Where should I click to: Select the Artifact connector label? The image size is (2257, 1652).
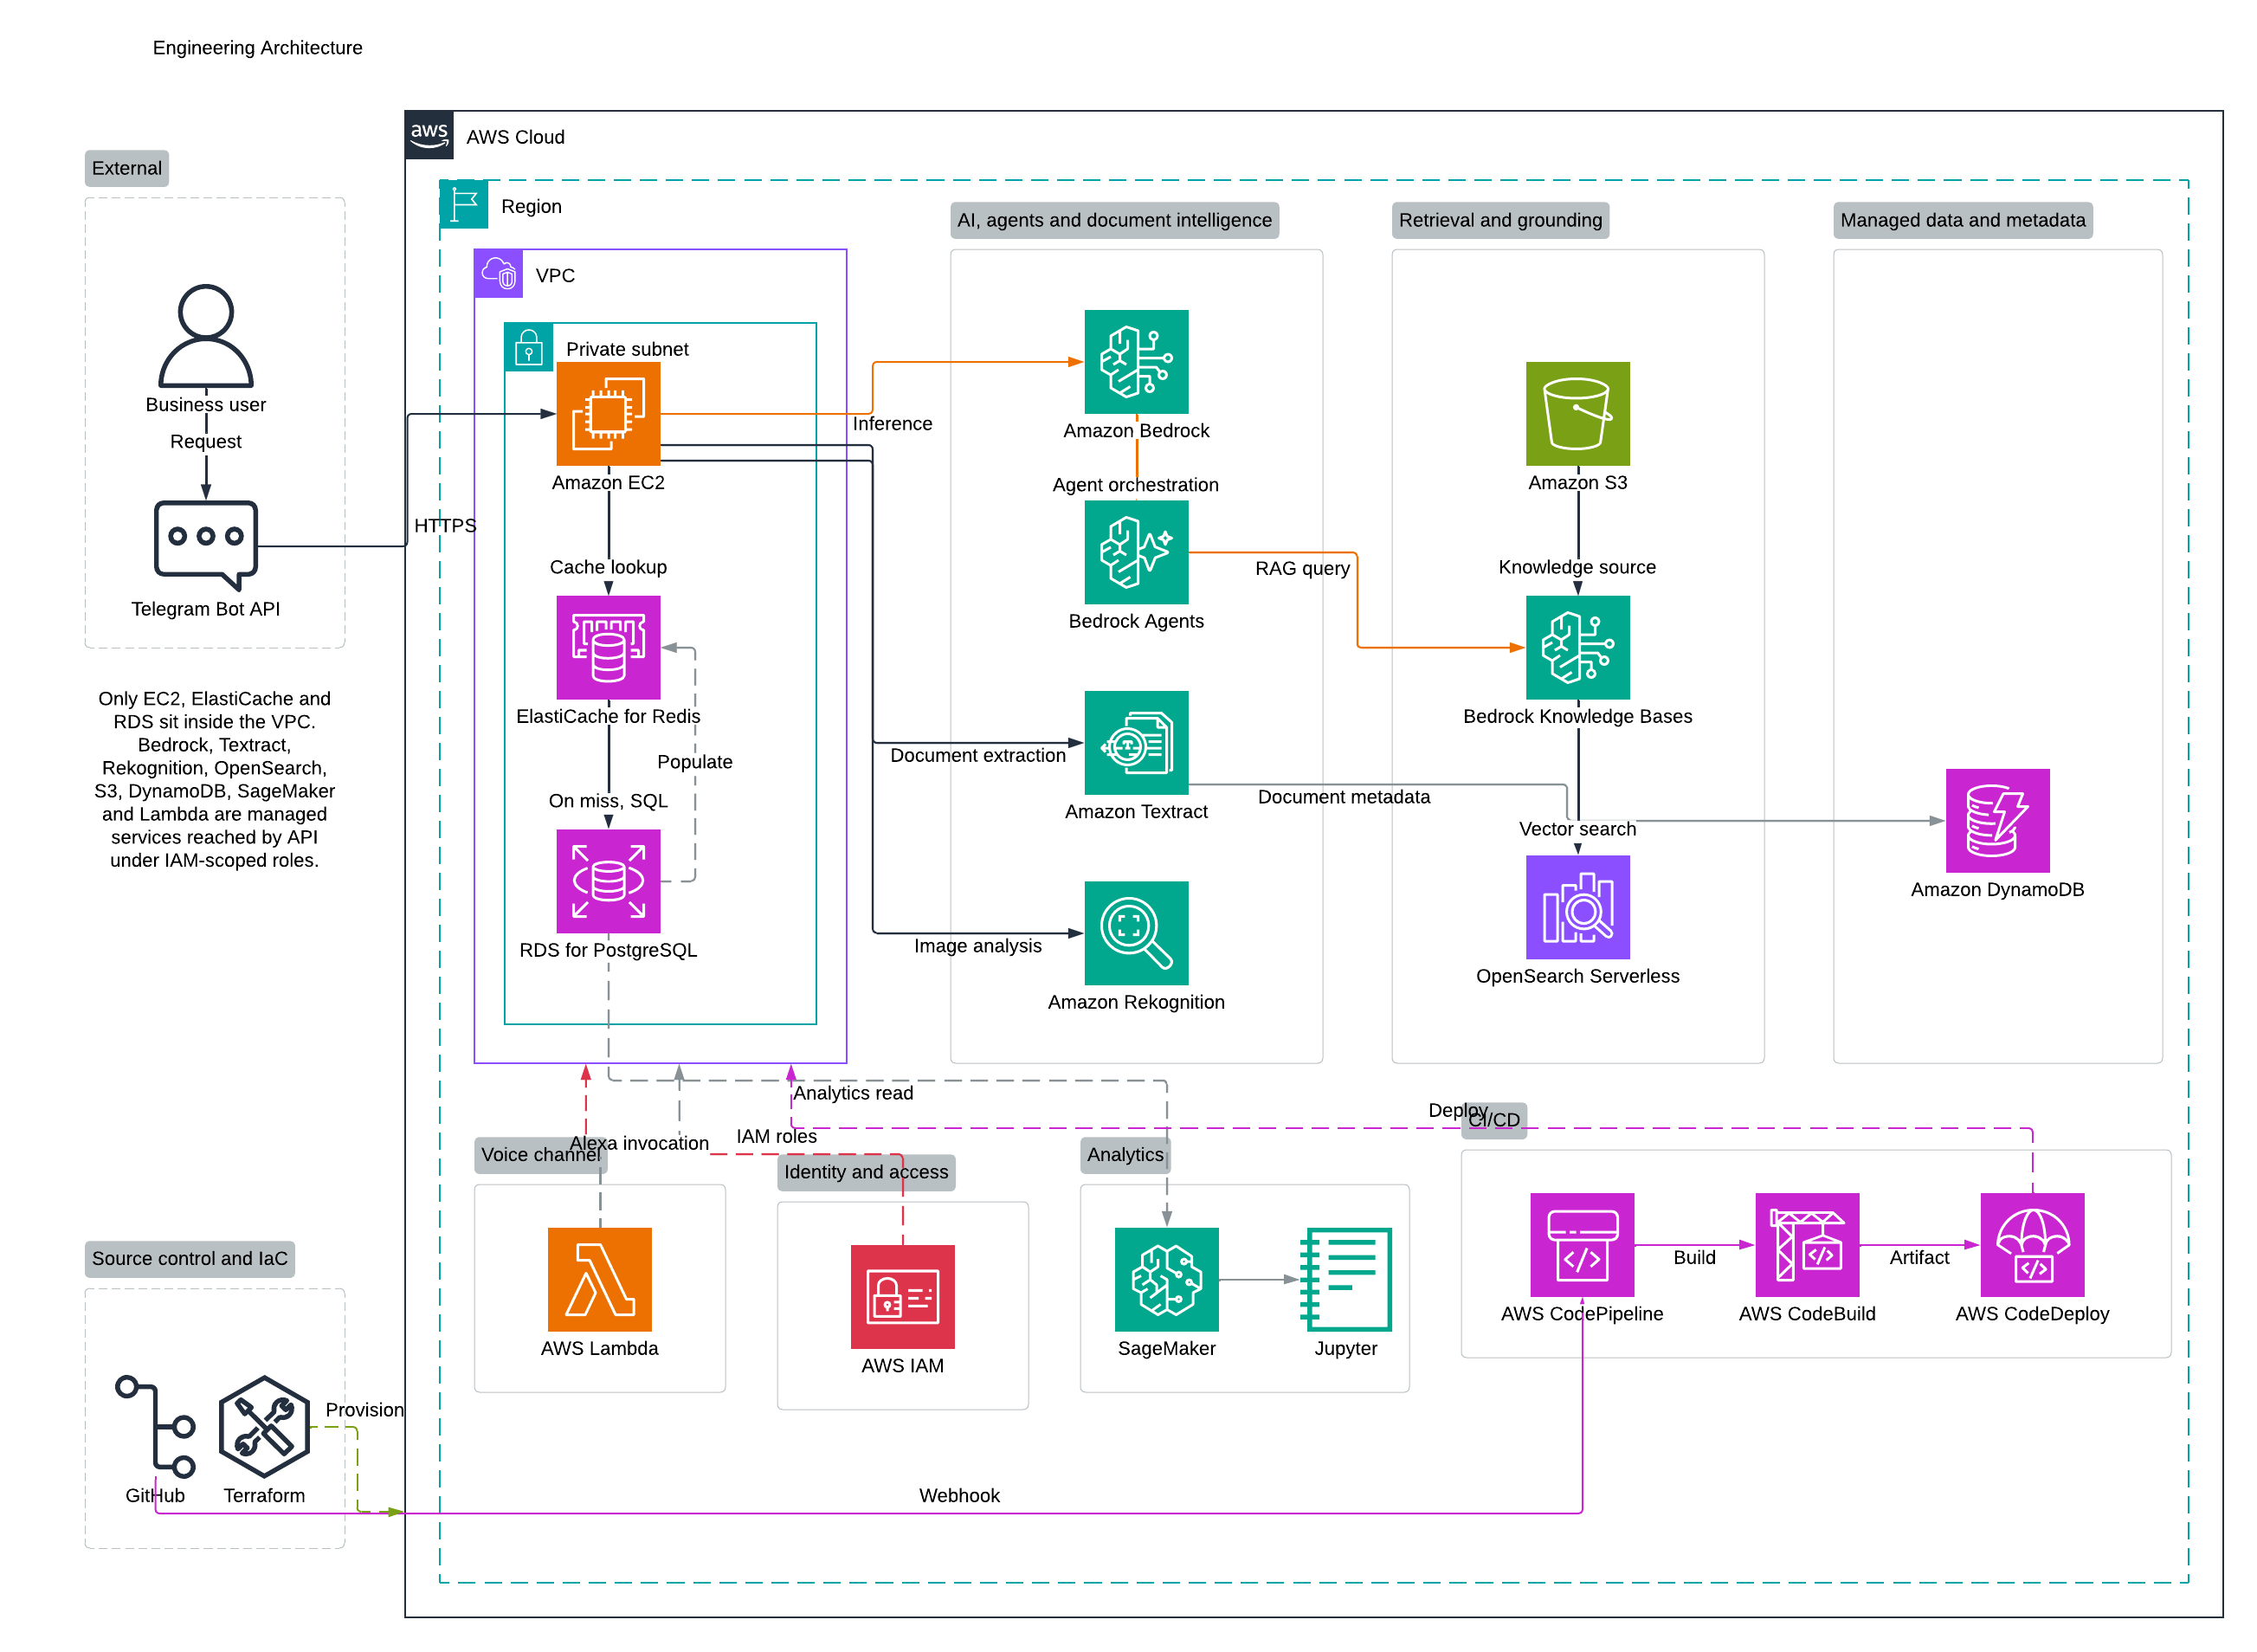click(1920, 1258)
